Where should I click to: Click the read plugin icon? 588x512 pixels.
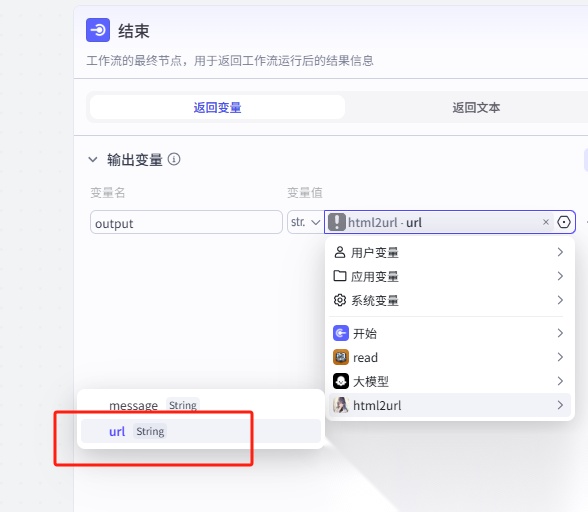click(340, 357)
